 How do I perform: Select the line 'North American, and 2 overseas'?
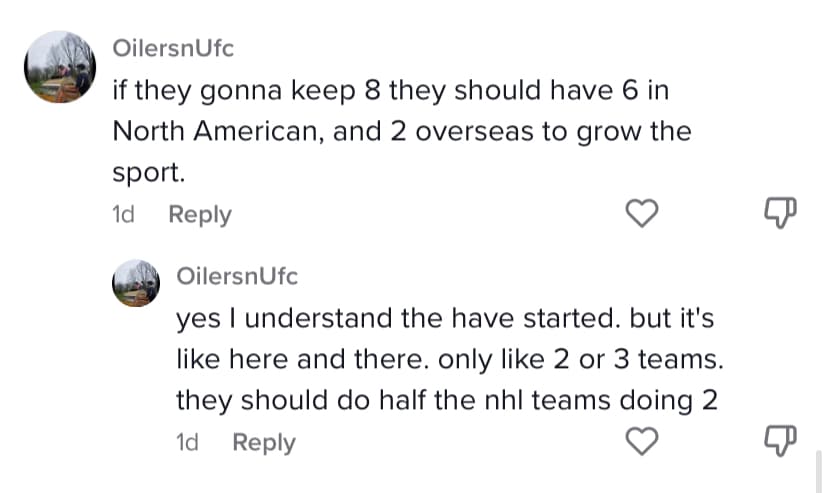(401, 131)
